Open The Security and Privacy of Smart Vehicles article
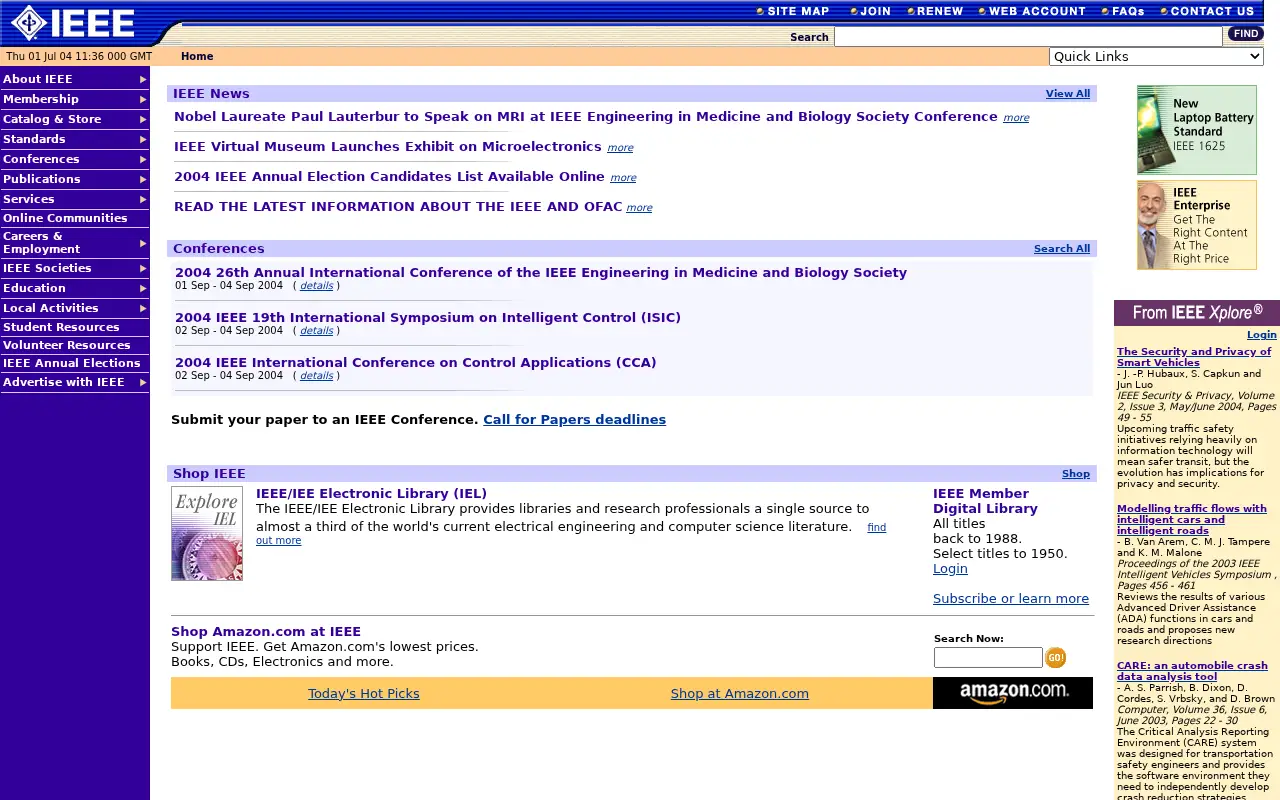1280x800 pixels. [1194, 357]
